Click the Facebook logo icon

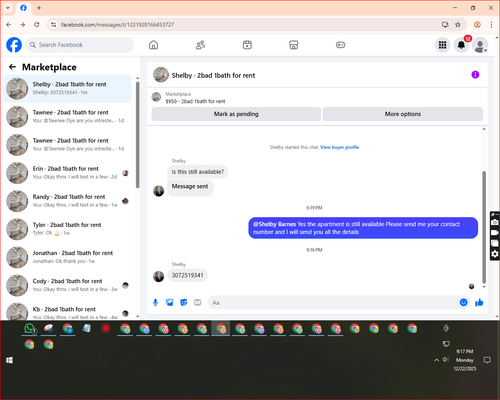click(x=14, y=45)
